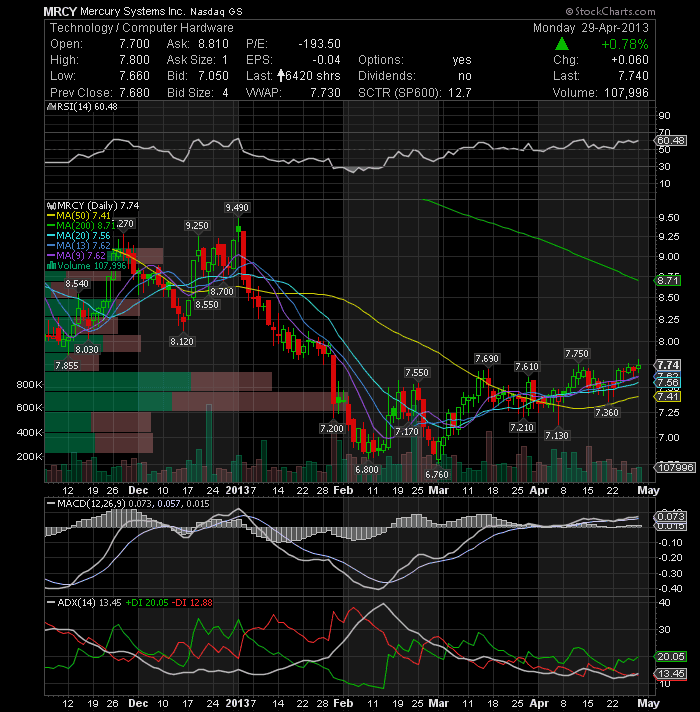
Task: Click the StockCharts.com label at top right
Action: click(x=611, y=11)
